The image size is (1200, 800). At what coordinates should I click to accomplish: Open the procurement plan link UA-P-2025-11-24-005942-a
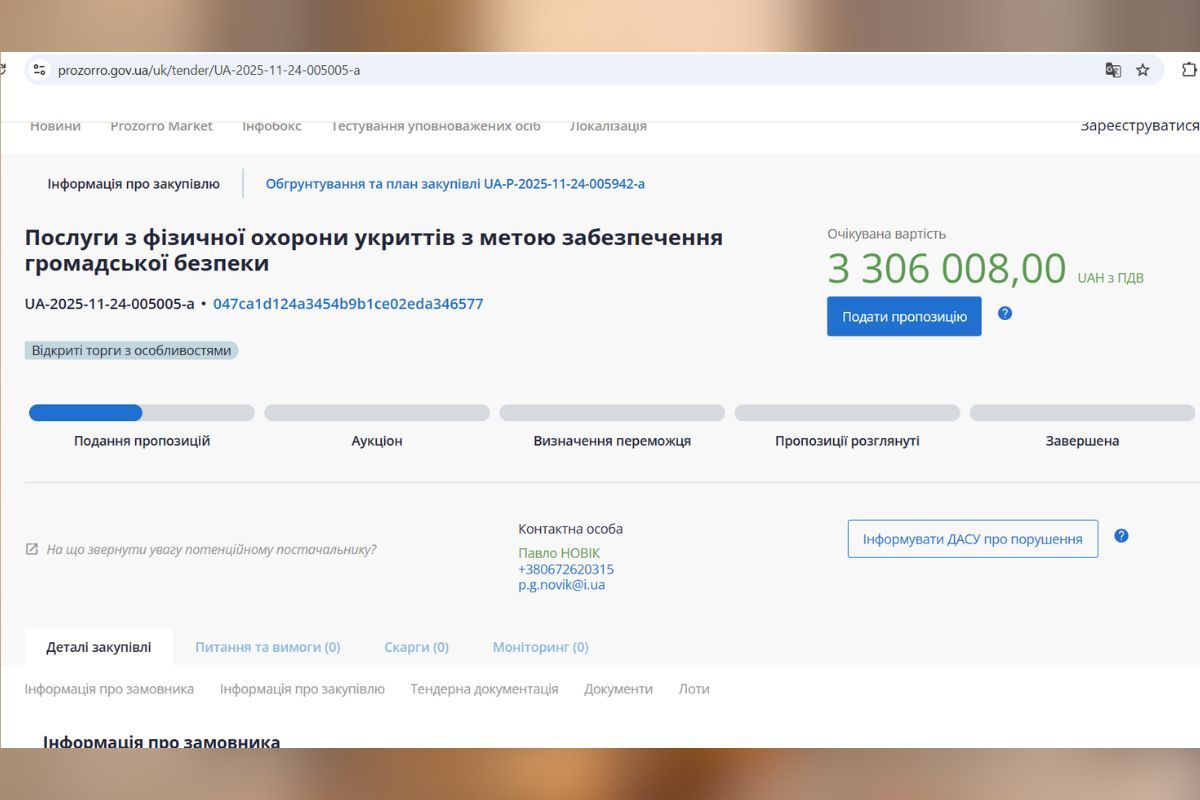coord(455,183)
